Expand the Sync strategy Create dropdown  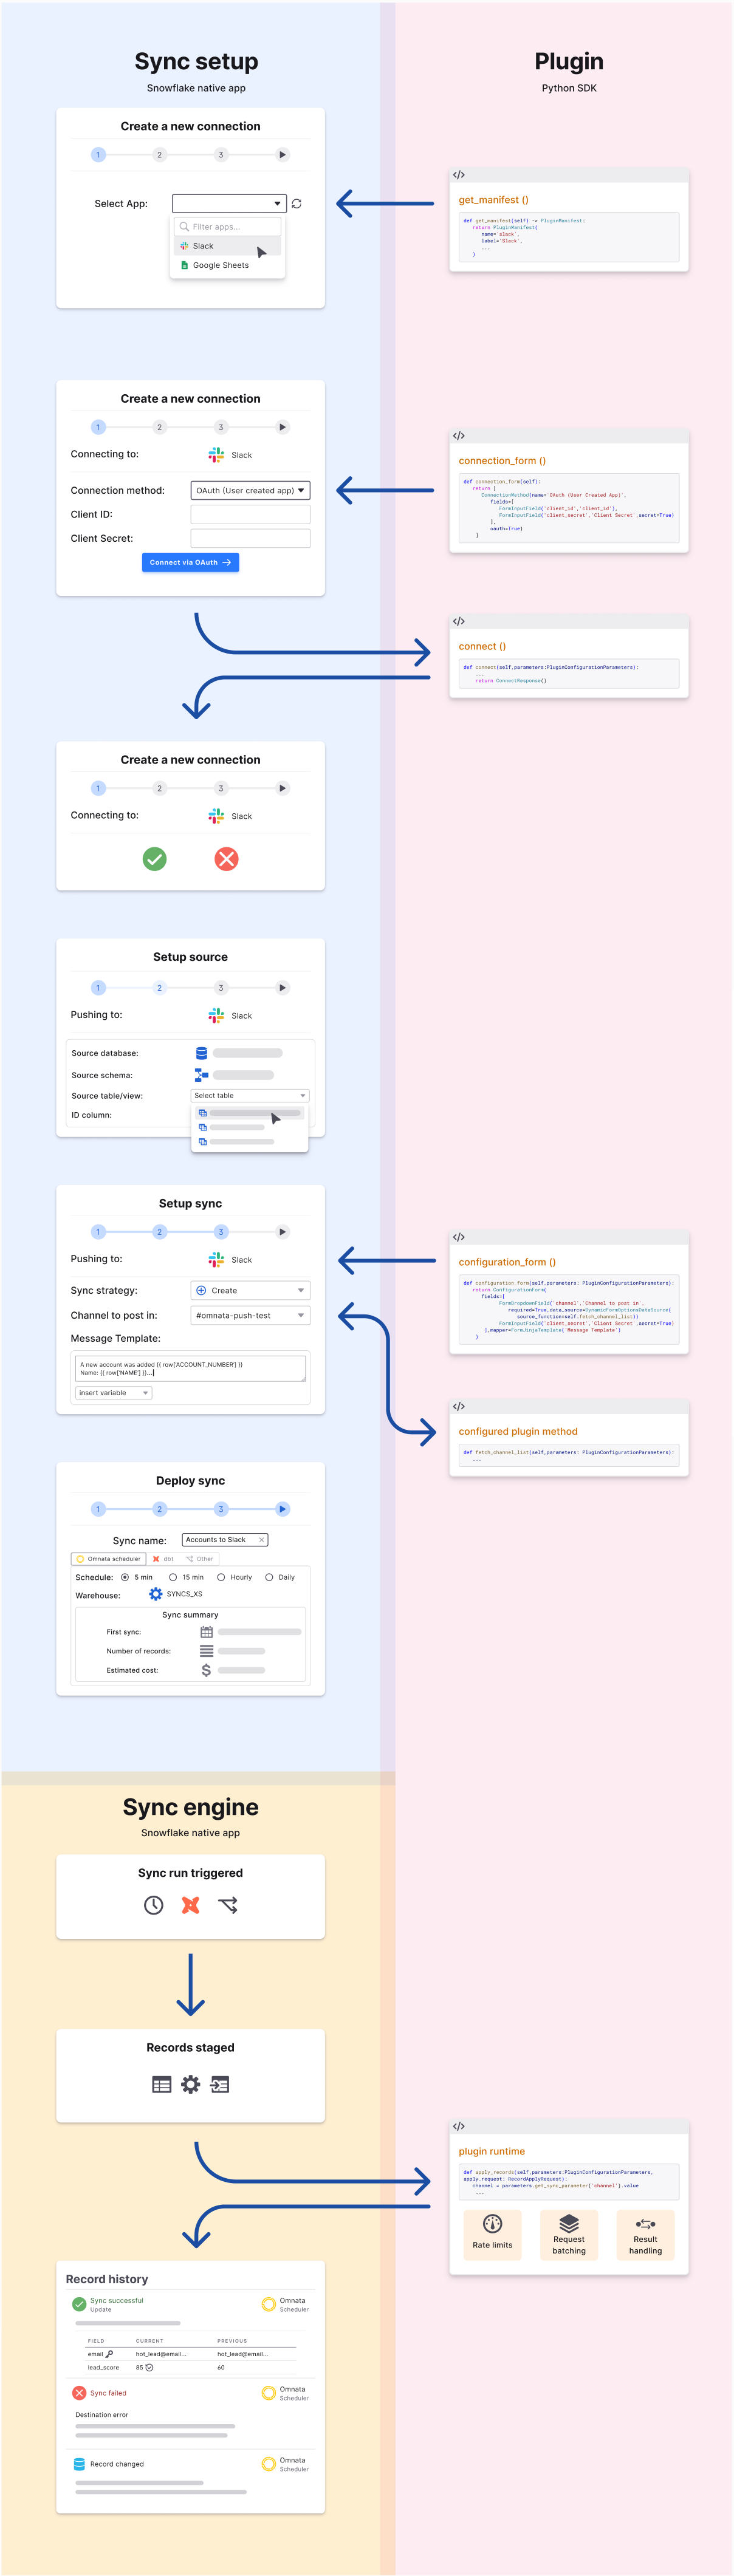[250, 1291]
